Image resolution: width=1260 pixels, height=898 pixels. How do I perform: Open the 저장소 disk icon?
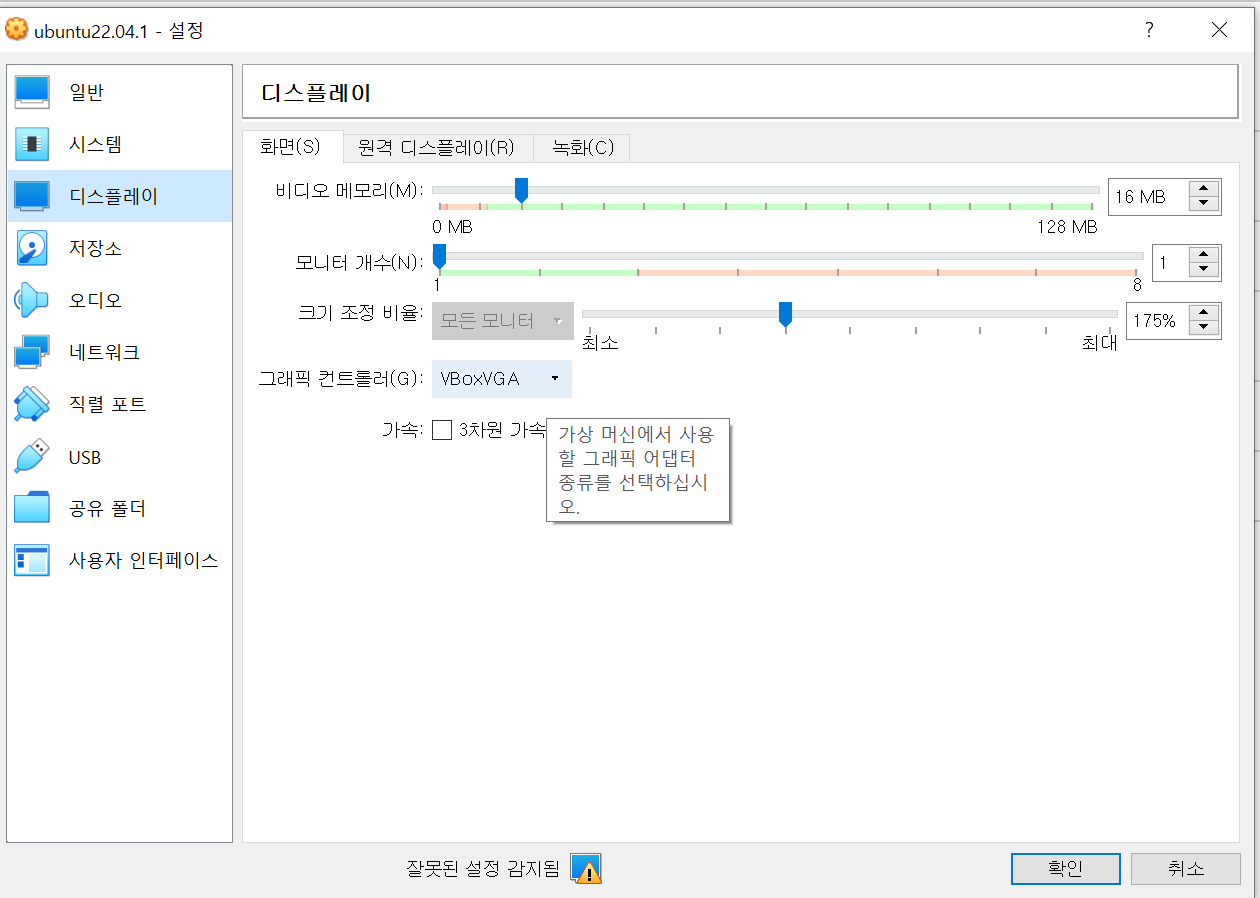32,248
